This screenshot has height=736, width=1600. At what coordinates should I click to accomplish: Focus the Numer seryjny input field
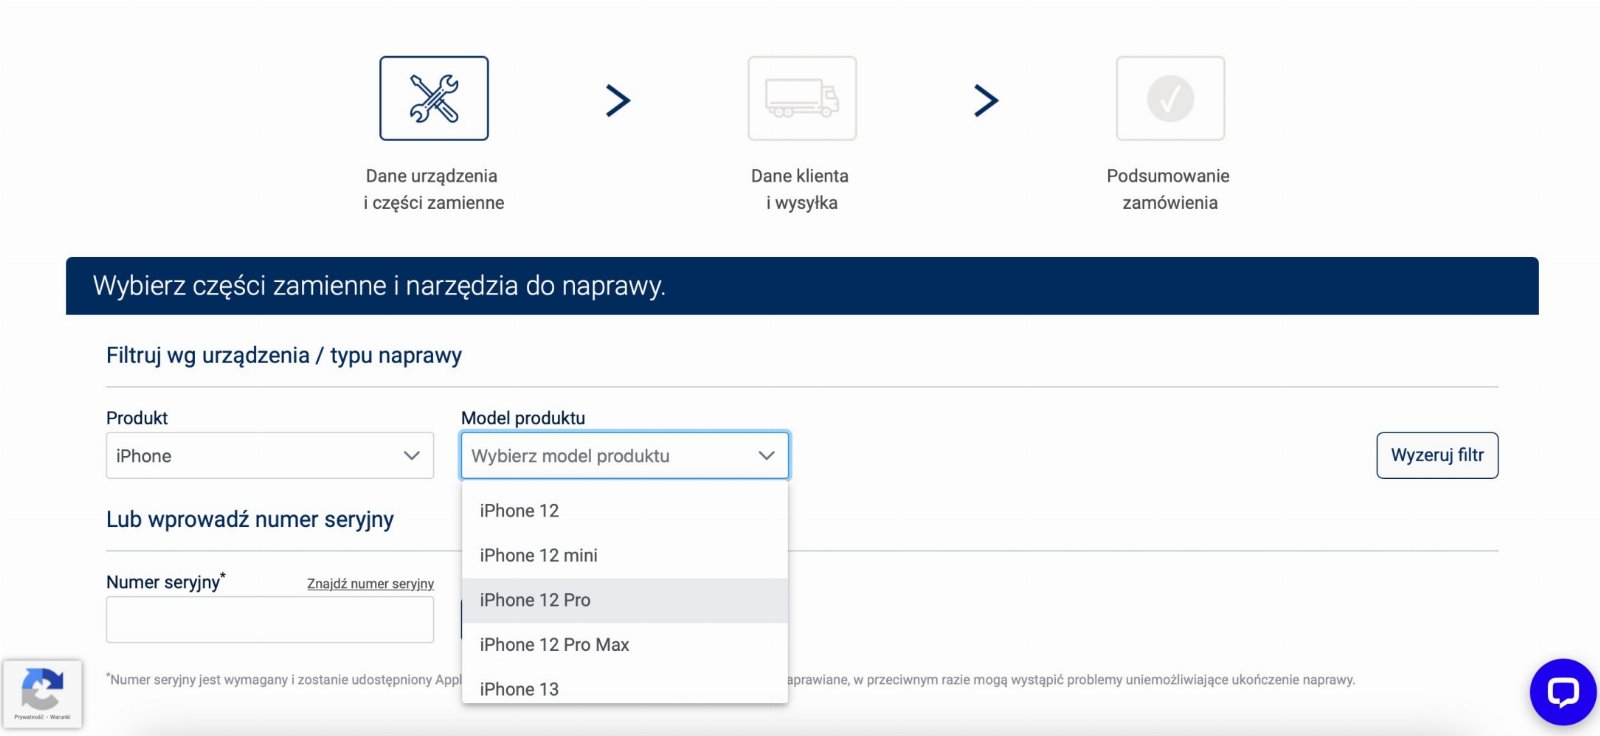pos(270,620)
